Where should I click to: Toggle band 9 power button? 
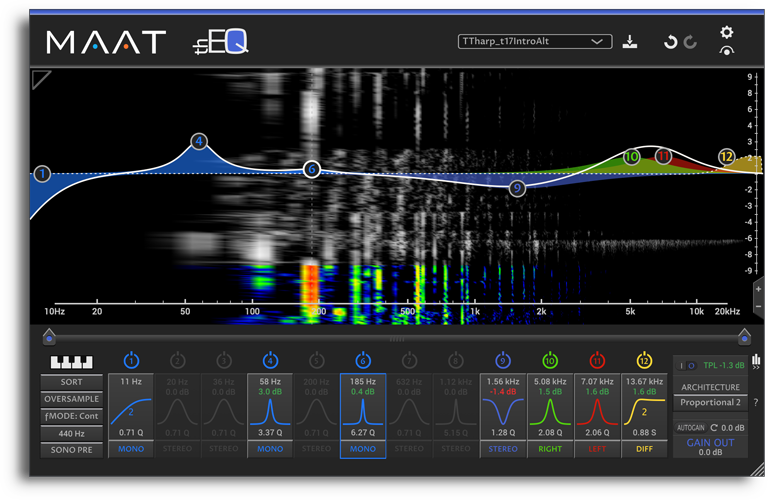pos(503,360)
